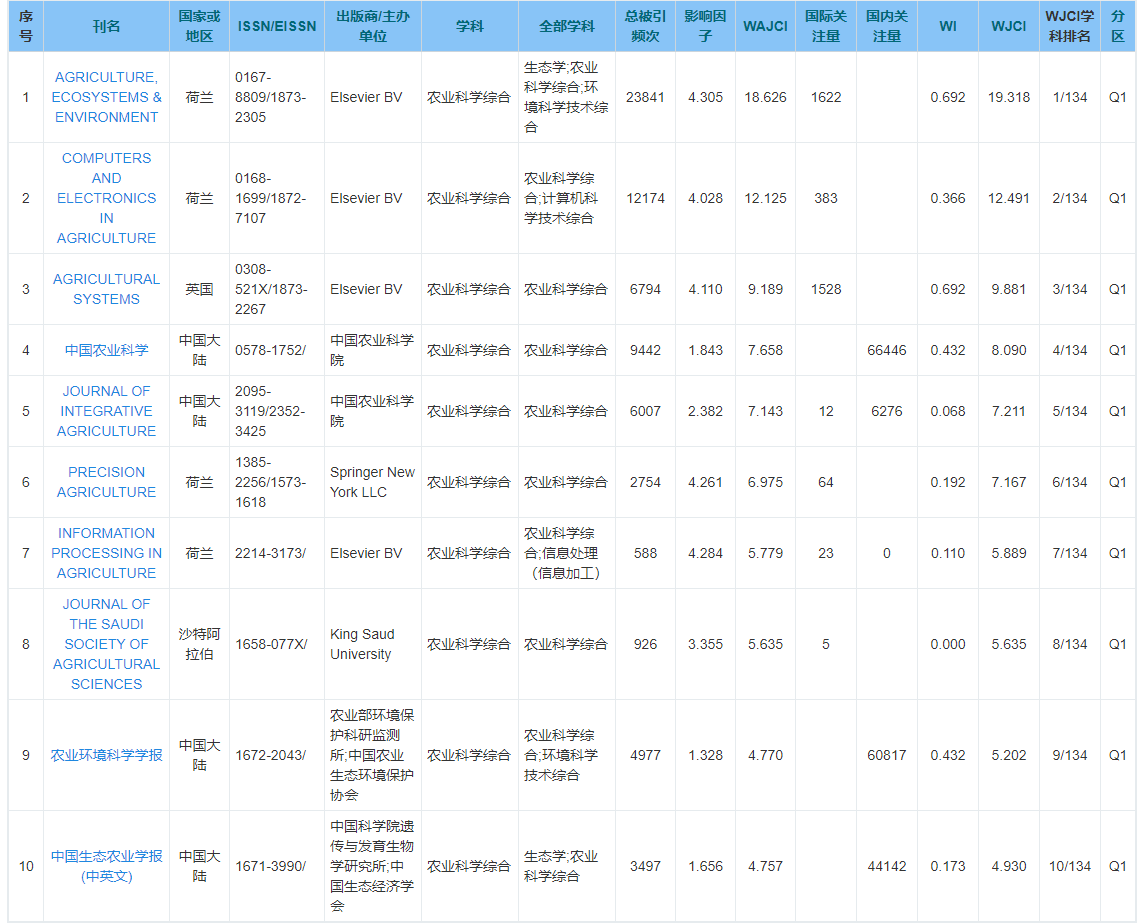1139x923 pixels.
Task: Select the 2214-3173/ ISSN cell
Action: tap(277, 553)
